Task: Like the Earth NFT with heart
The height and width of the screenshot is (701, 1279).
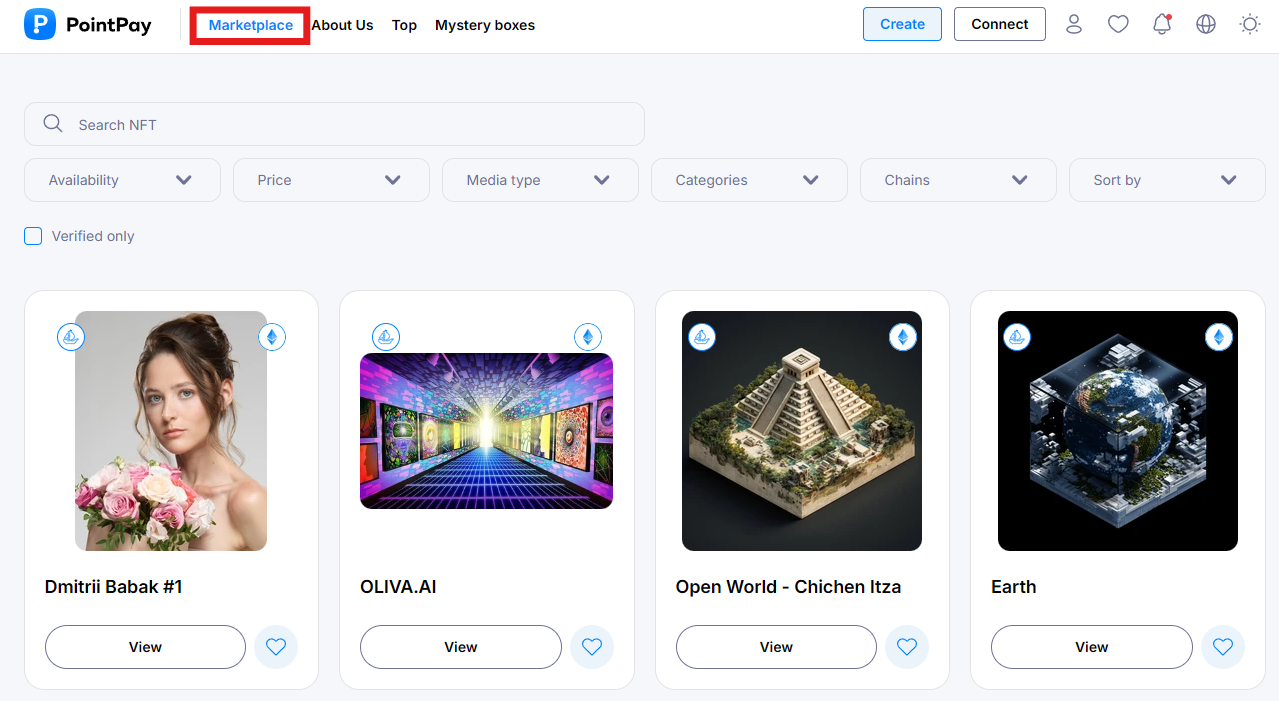Action: [x=1223, y=647]
